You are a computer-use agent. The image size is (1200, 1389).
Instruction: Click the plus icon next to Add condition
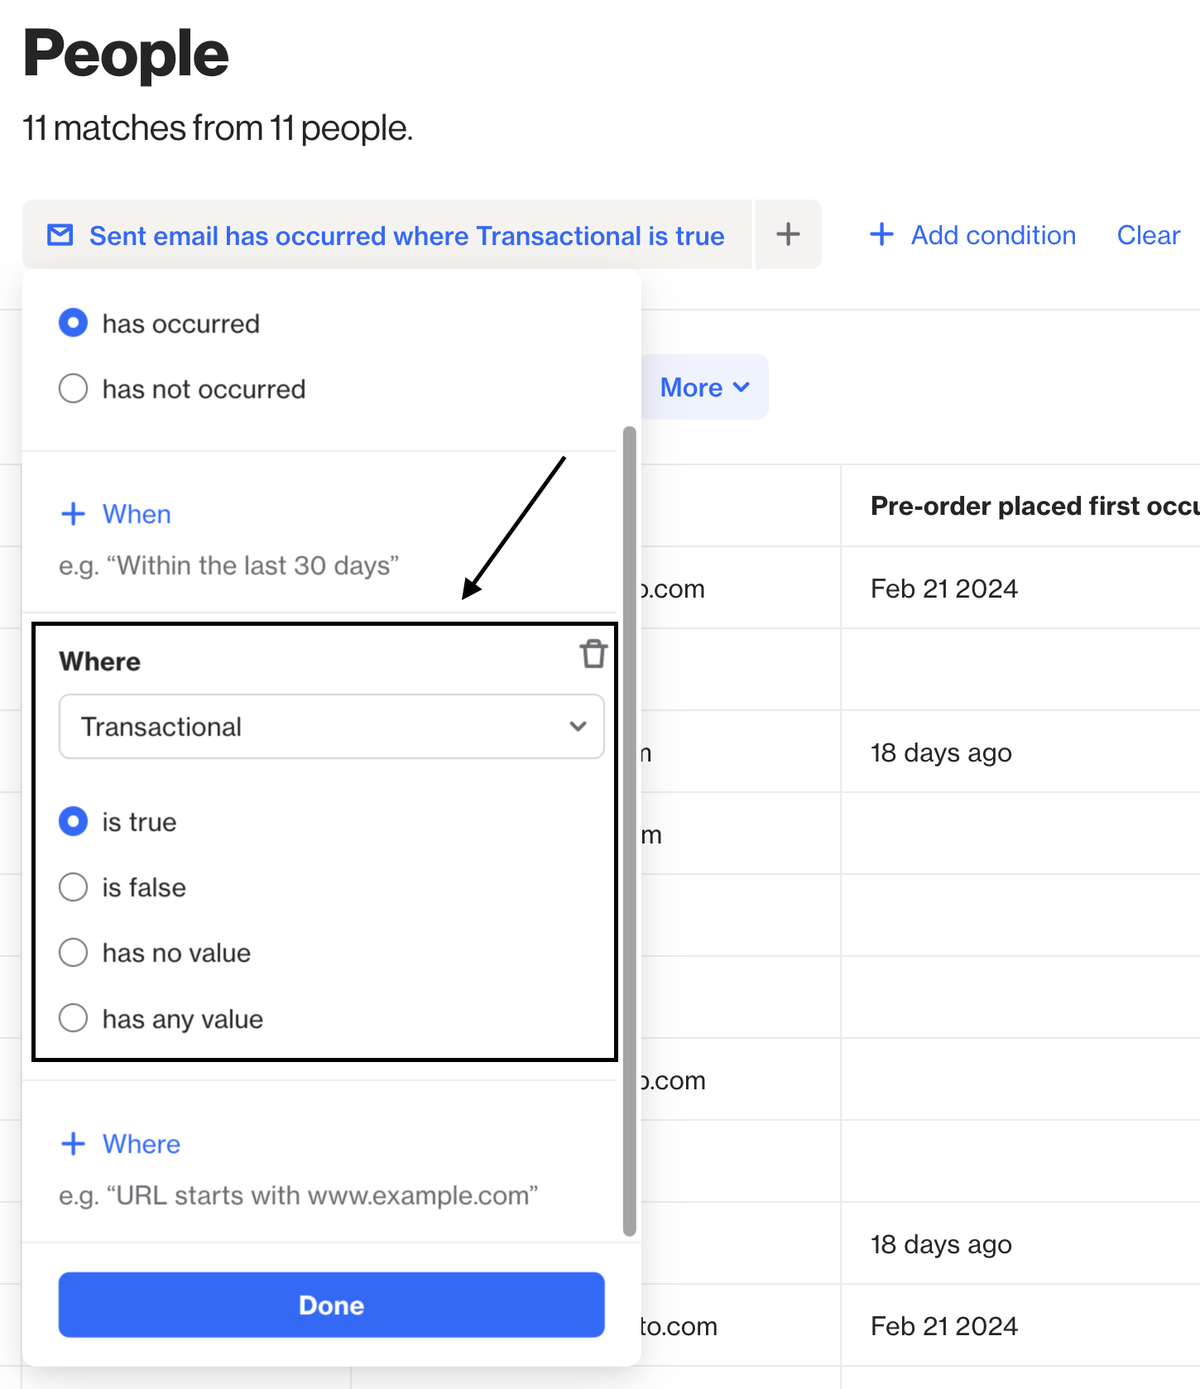coord(881,234)
